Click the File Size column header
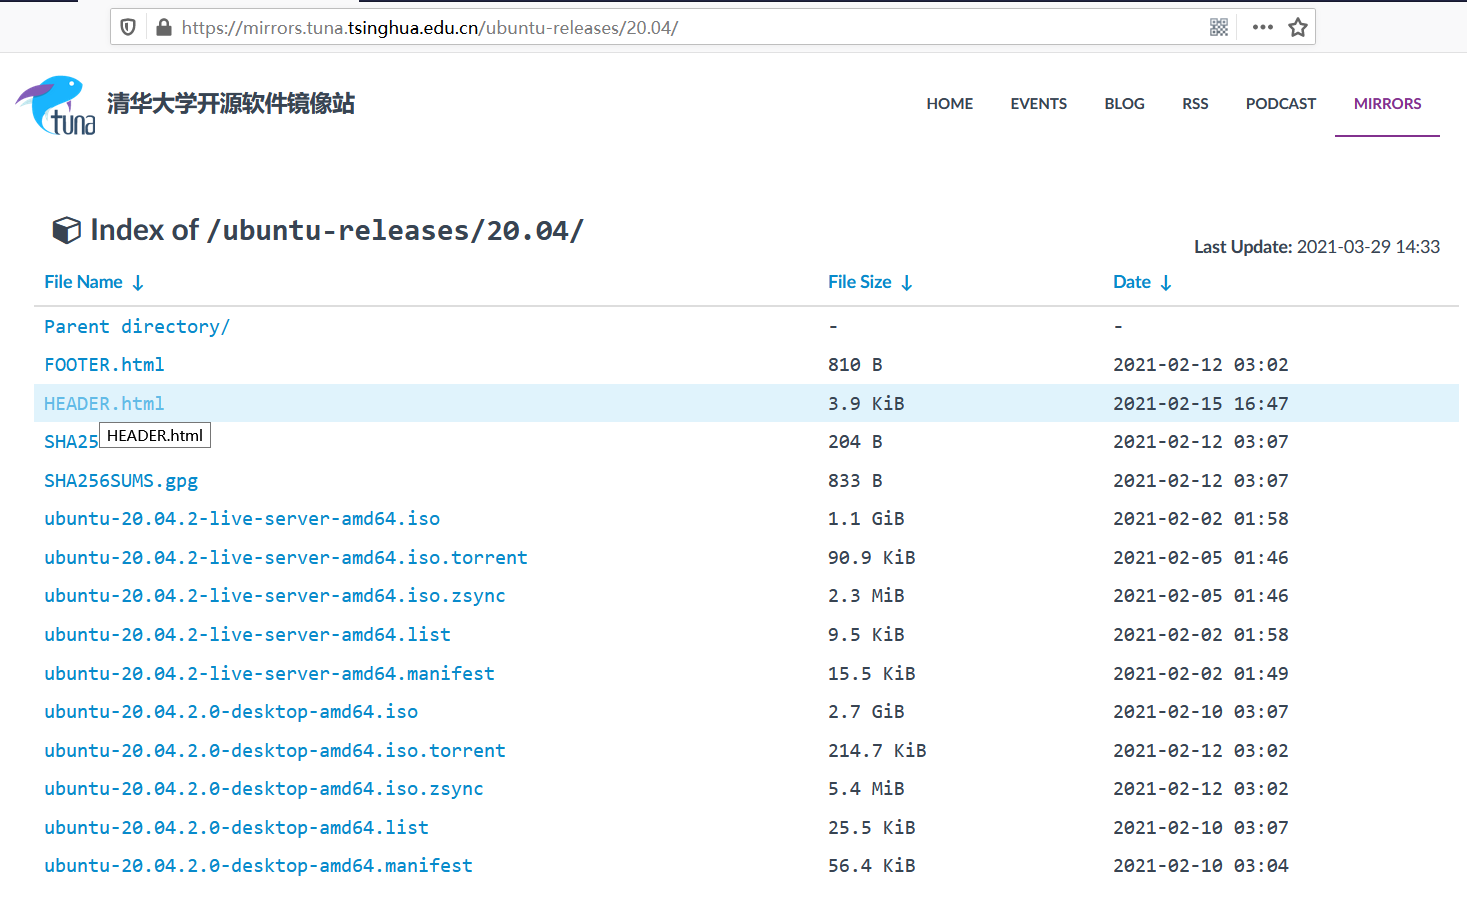Viewport: 1467px width, 912px height. 859,282
